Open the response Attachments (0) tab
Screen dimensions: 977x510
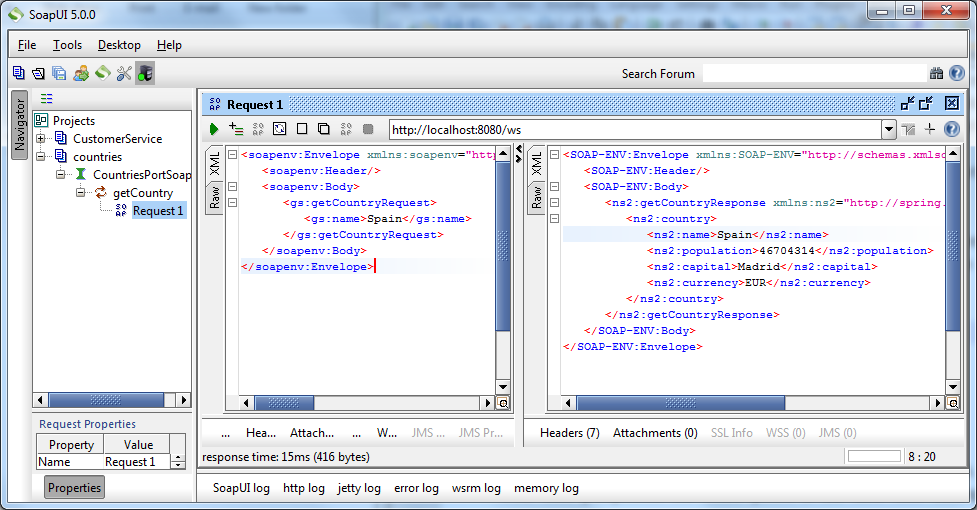click(x=655, y=433)
